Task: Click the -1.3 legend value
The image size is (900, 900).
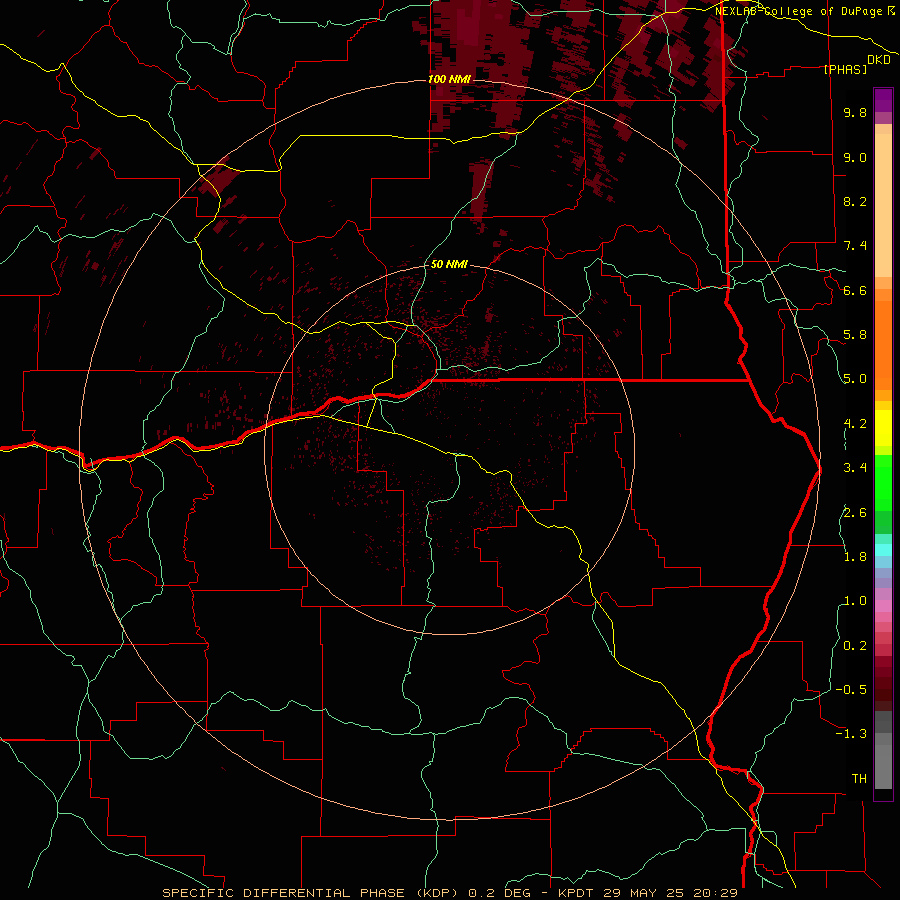Action: coord(851,734)
